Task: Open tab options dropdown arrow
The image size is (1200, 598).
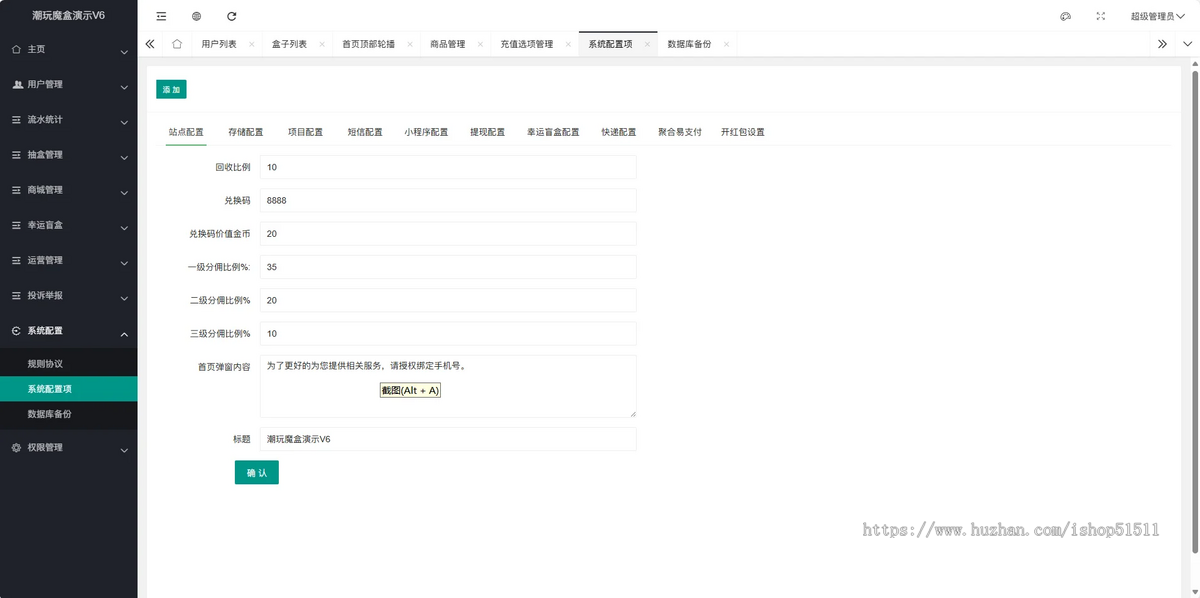Action: [x=1187, y=44]
